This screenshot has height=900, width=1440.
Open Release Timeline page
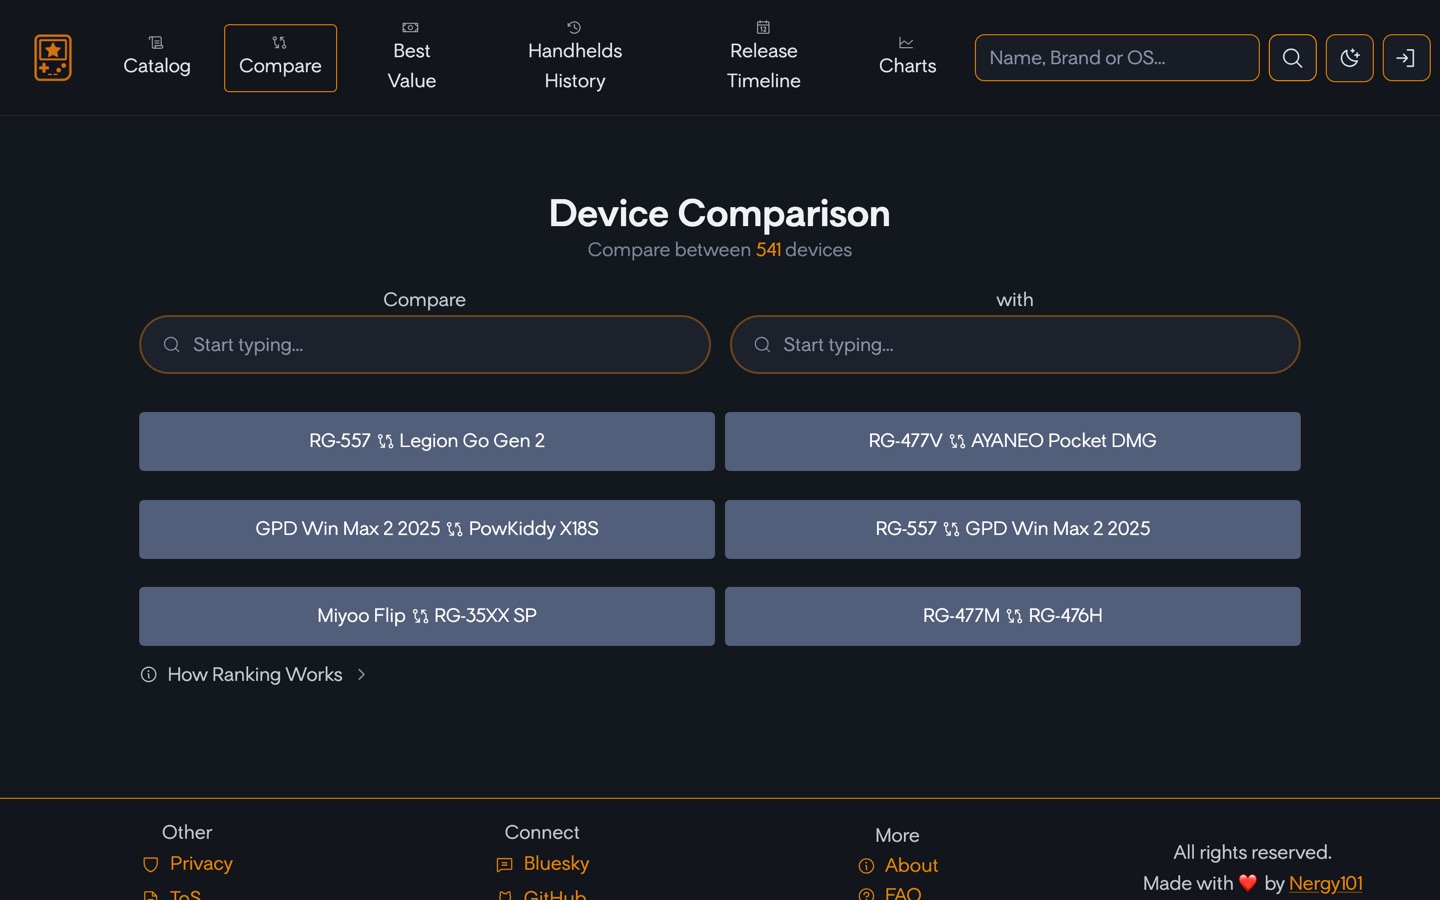tap(764, 58)
